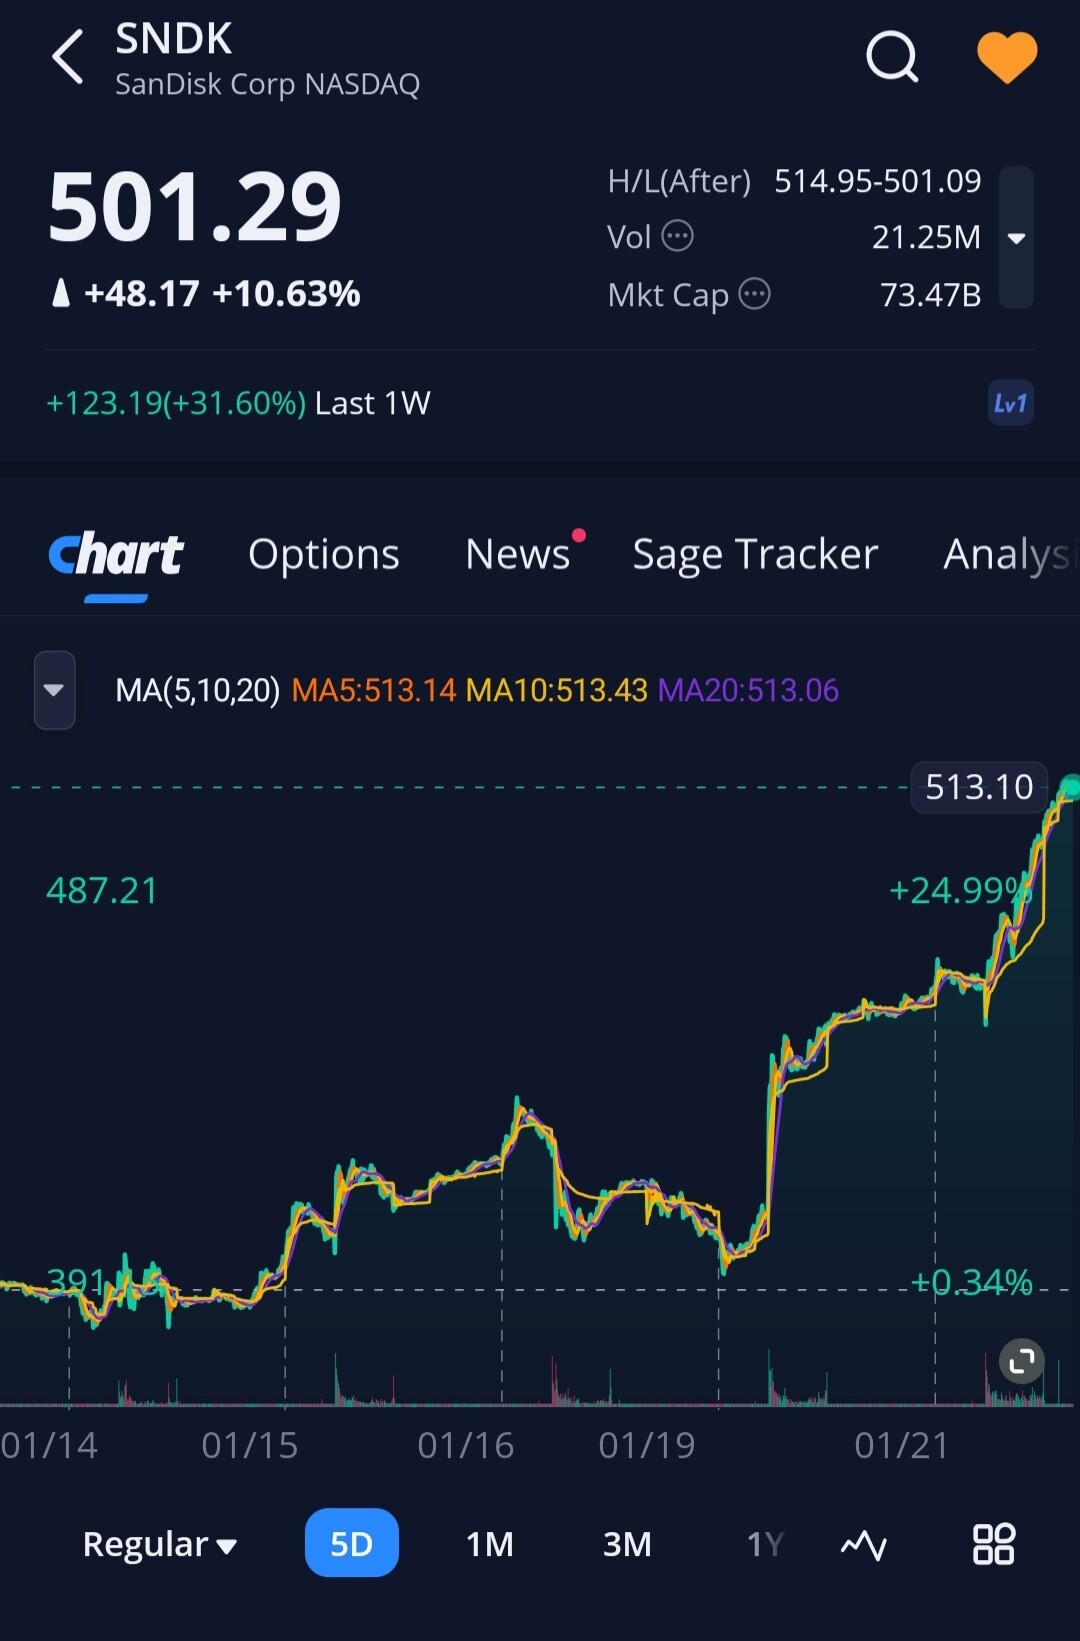This screenshot has width=1080, height=1641.
Task: Tap the 01/21 date axis label
Action: (902, 1445)
